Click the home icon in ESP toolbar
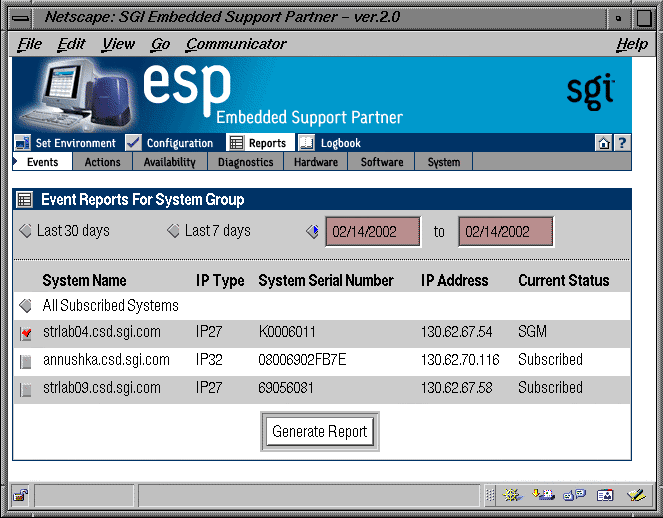Viewport: 663px width, 518px height. [604, 143]
